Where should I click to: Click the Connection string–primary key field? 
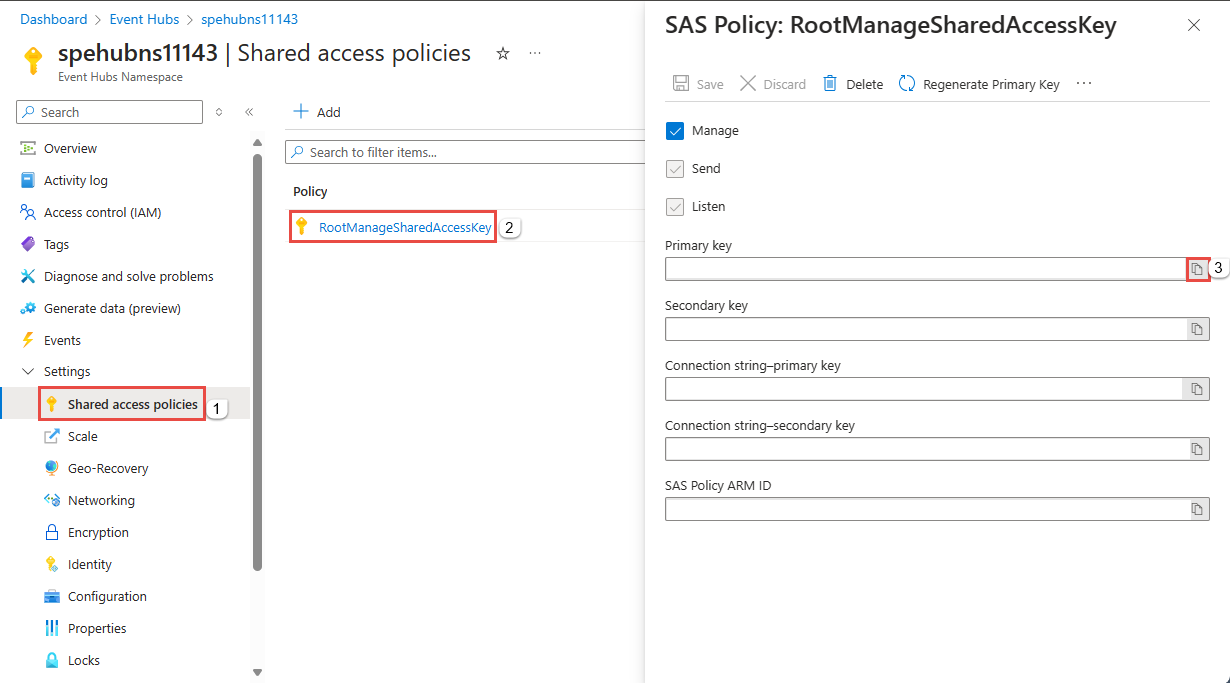(925, 389)
